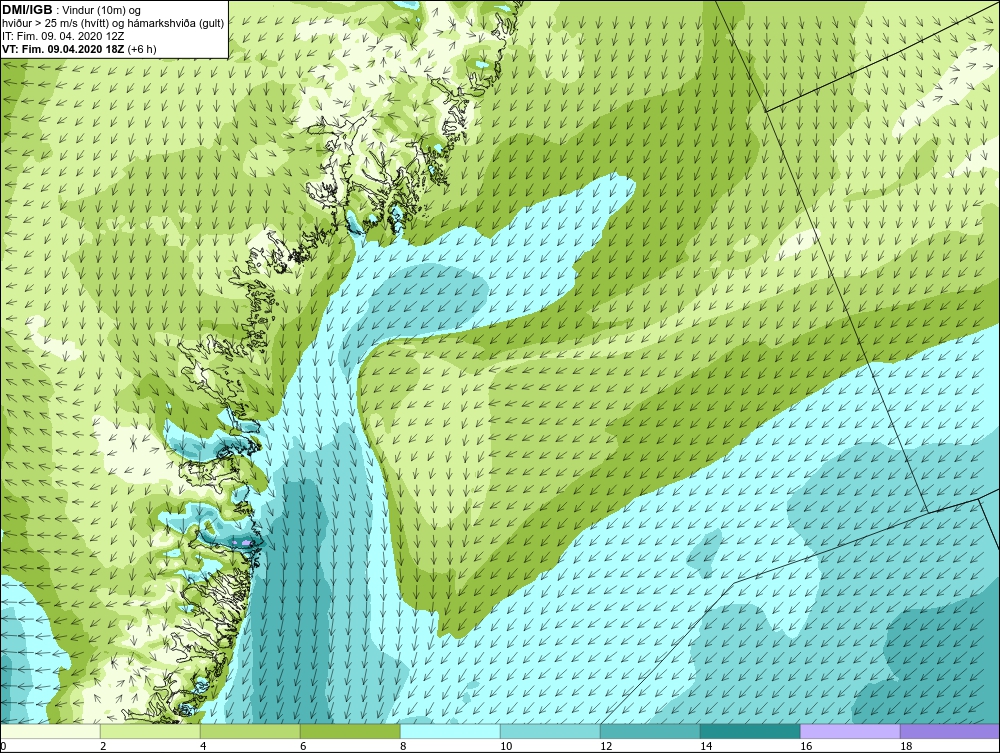
Task: Click the 6–8 m/s olive green legend swatch
Action: [x=350, y=731]
